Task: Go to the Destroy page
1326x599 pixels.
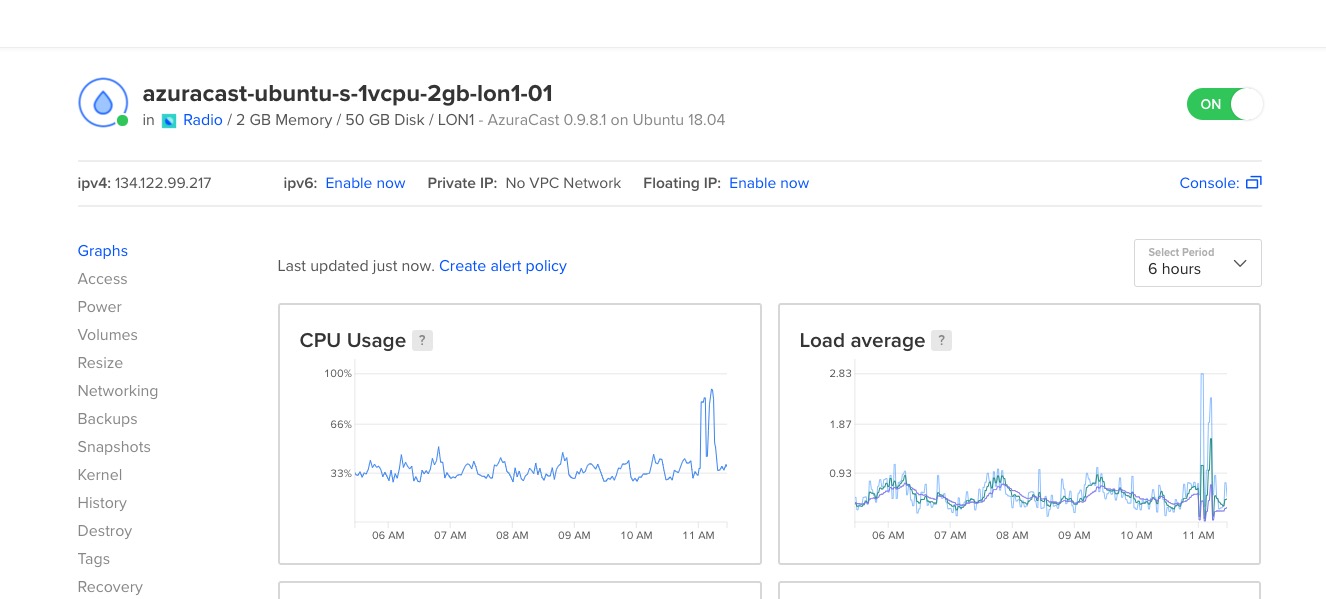Action: pos(104,531)
